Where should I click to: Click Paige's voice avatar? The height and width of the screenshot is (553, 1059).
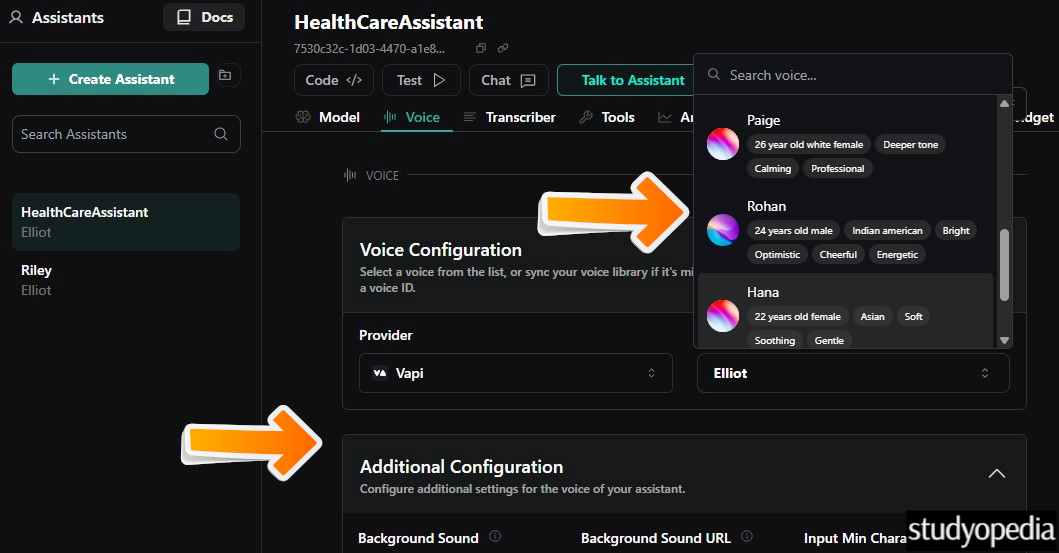click(x=723, y=144)
